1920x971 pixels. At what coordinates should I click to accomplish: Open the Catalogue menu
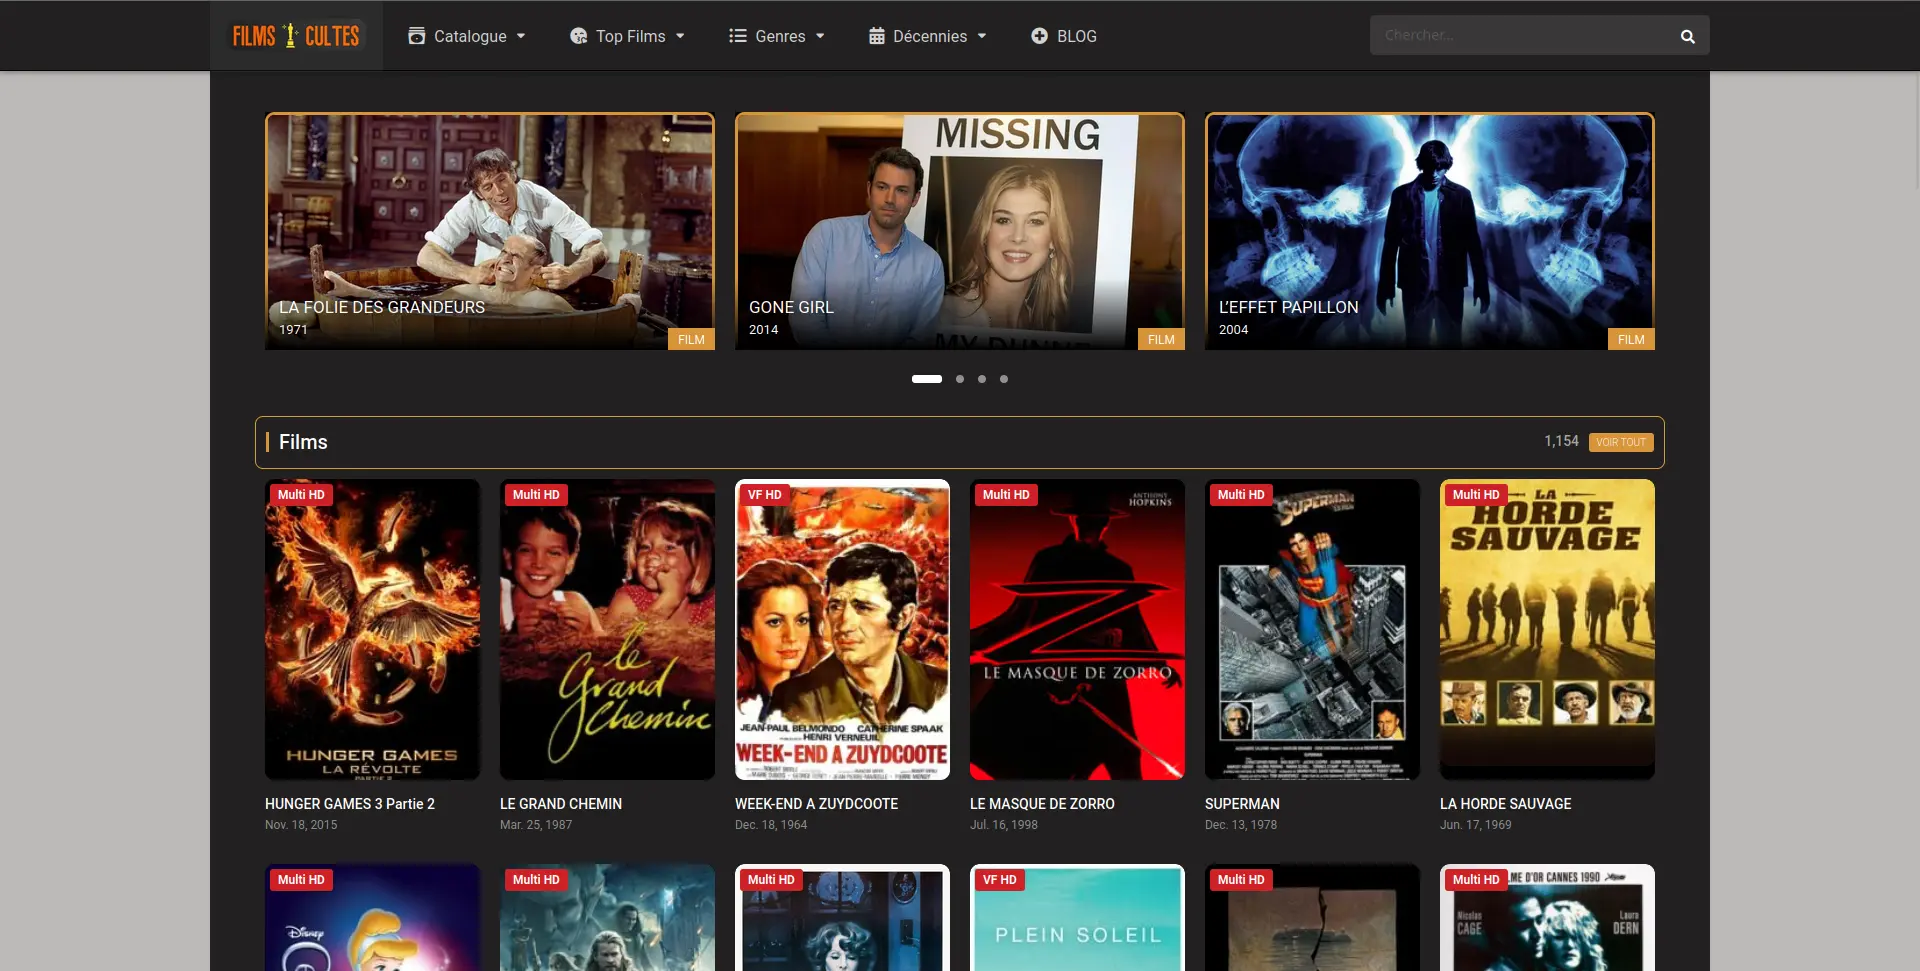pyautogui.click(x=467, y=36)
